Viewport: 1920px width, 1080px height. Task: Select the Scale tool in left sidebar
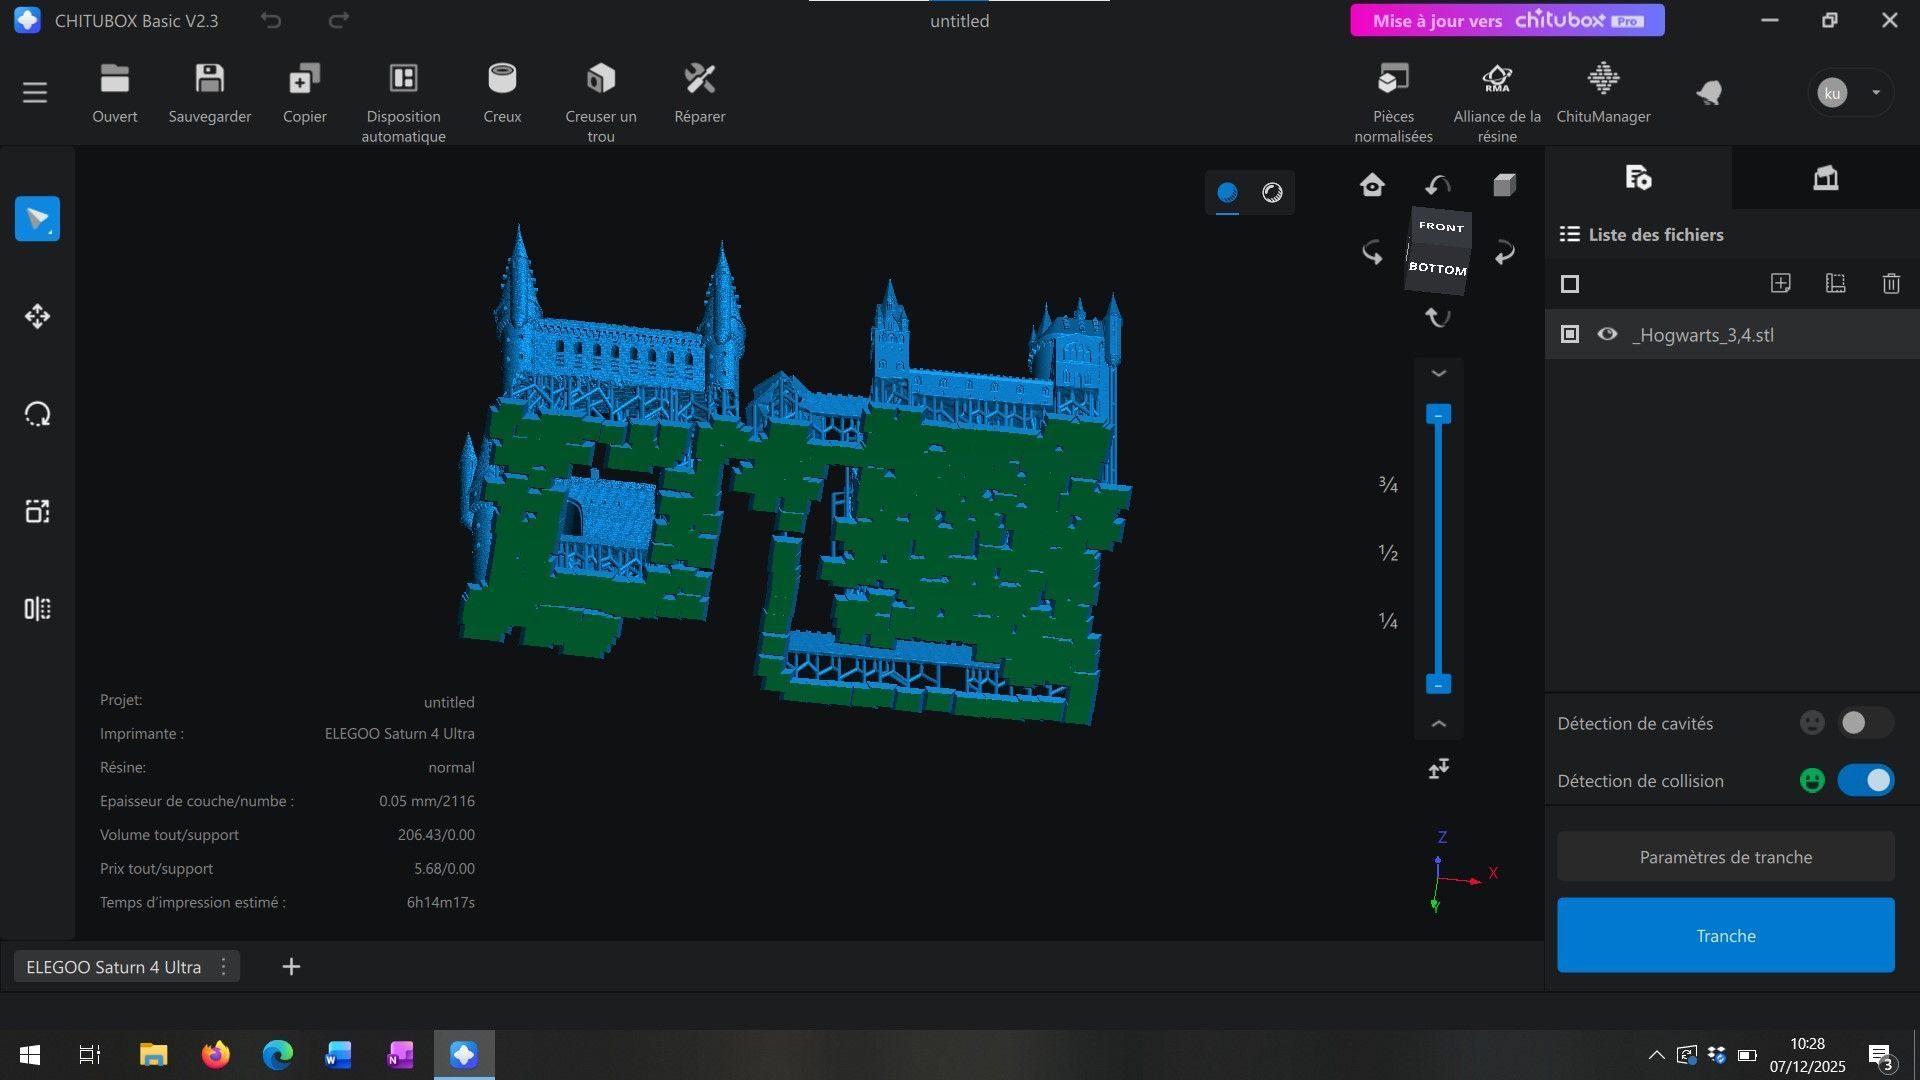[x=37, y=511]
